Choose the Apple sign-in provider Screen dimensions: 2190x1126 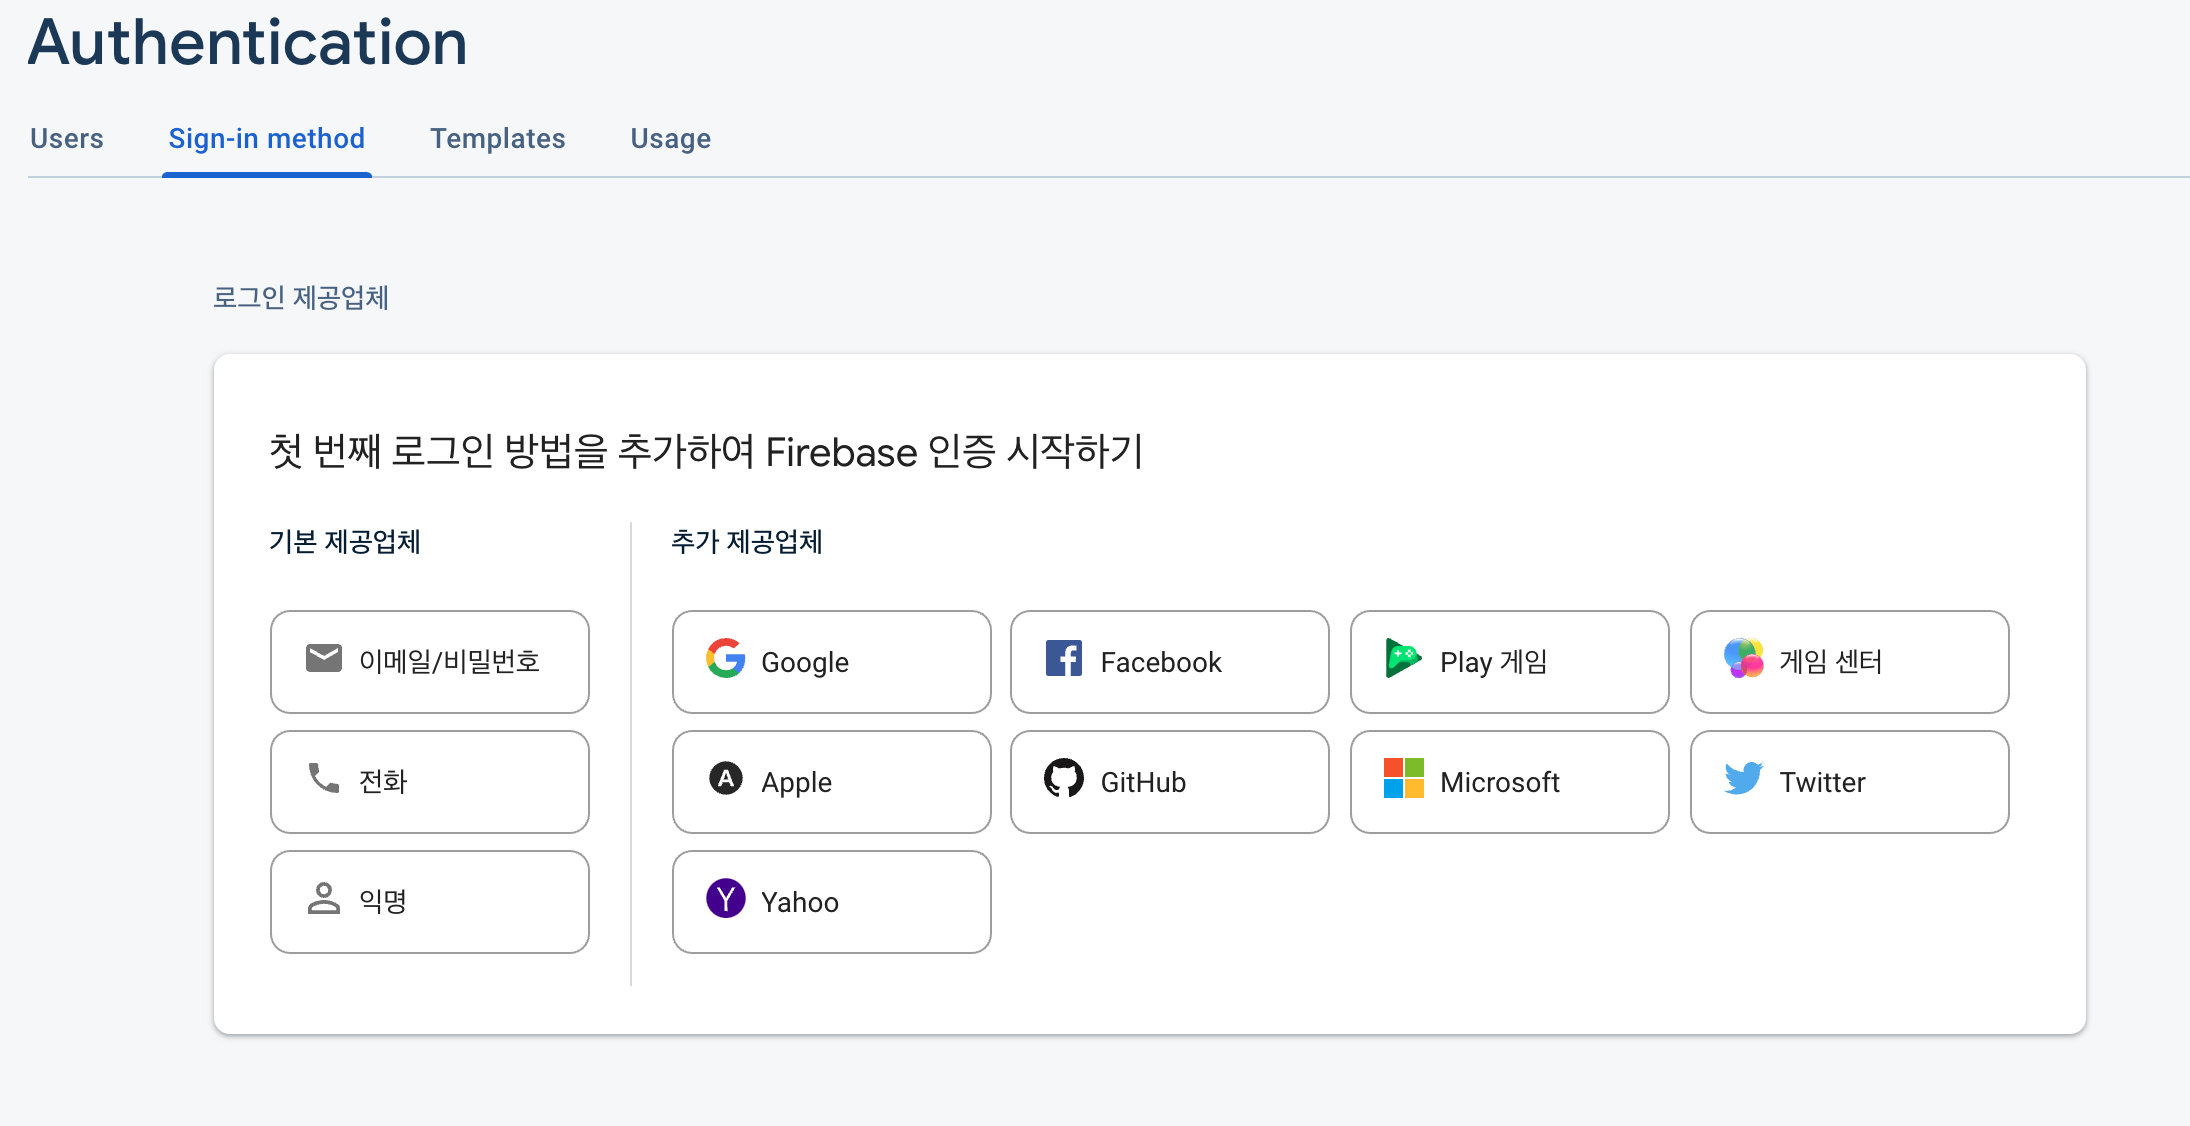click(830, 782)
